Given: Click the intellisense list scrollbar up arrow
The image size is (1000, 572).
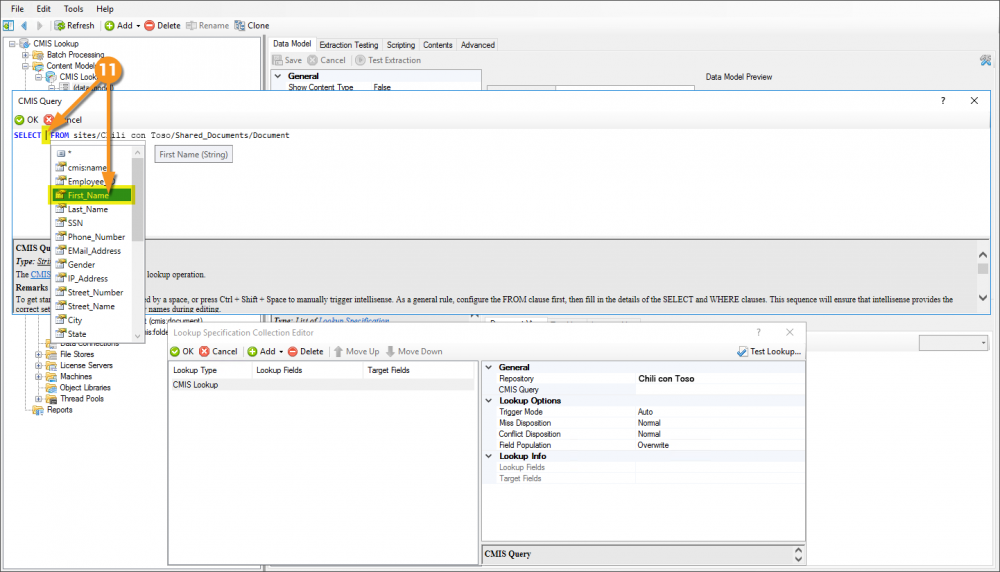Looking at the screenshot, I should coord(138,152).
